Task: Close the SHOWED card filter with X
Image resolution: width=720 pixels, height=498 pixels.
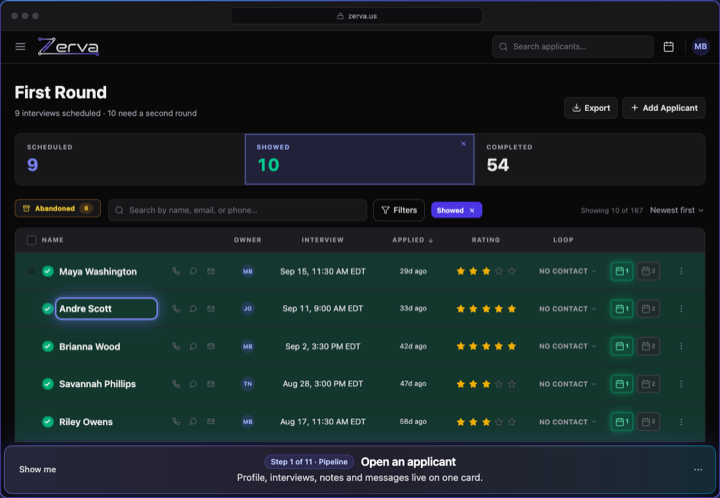Action: coord(463,144)
